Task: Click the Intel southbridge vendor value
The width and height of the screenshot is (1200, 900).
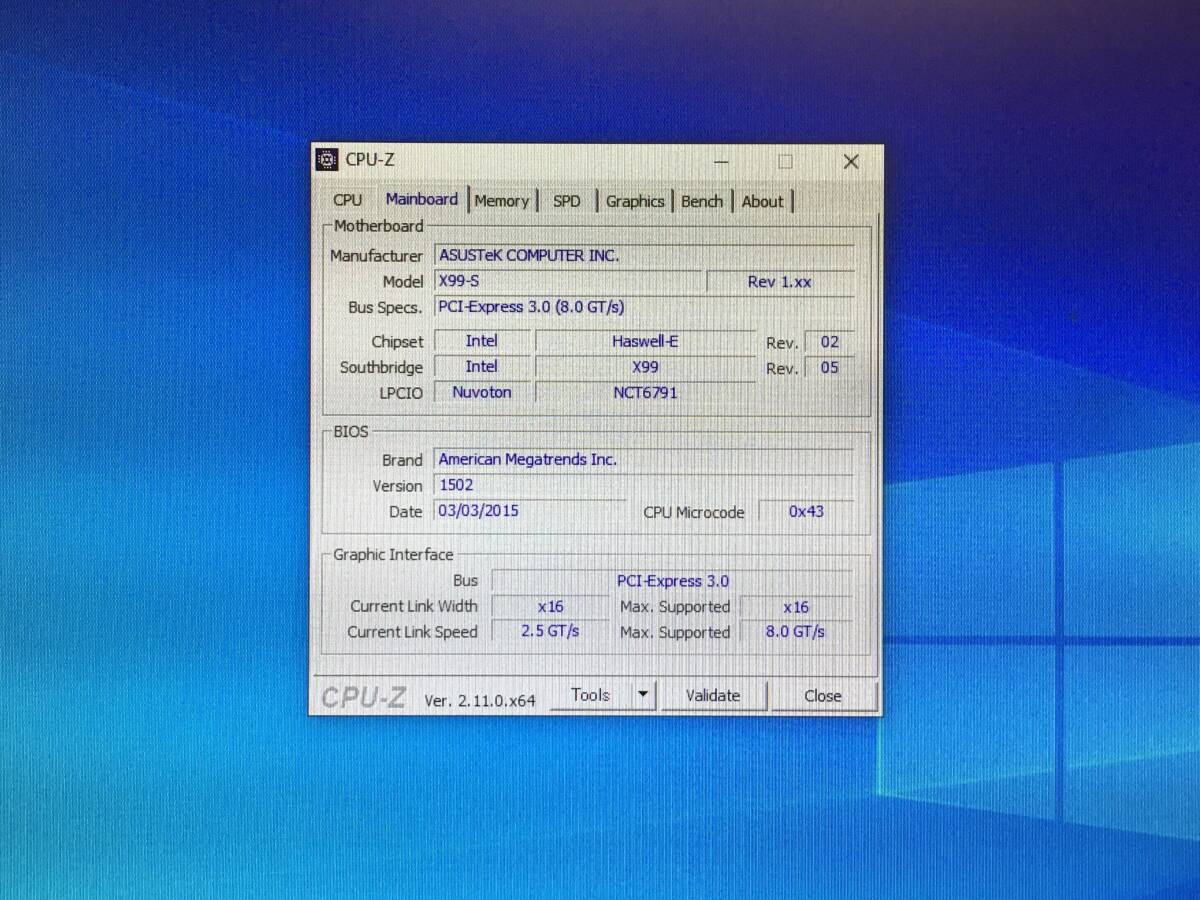Action: click(482, 367)
